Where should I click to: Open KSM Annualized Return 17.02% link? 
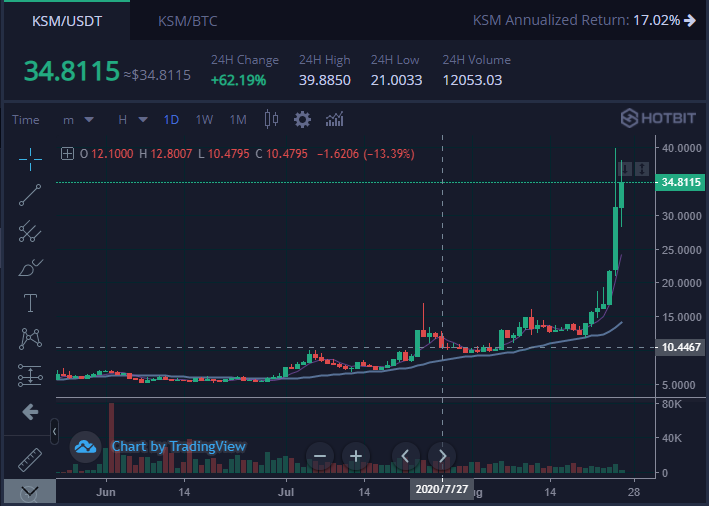click(x=584, y=20)
